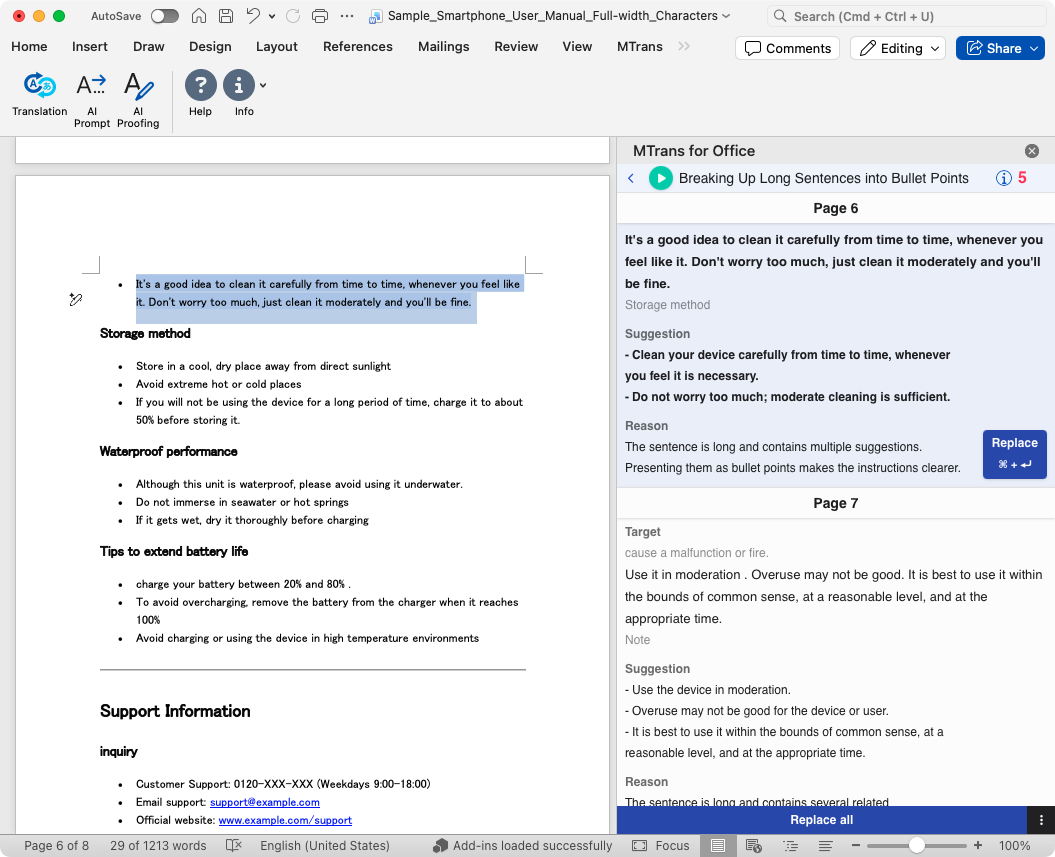Click the green play button in MTrans panel
The height and width of the screenshot is (857, 1055).
tap(660, 178)
